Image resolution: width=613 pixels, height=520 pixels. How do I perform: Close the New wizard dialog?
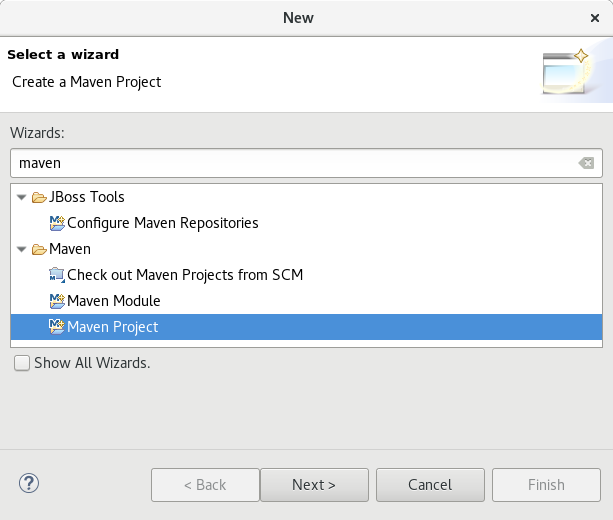pyautogui.click(x=595, y=17)
